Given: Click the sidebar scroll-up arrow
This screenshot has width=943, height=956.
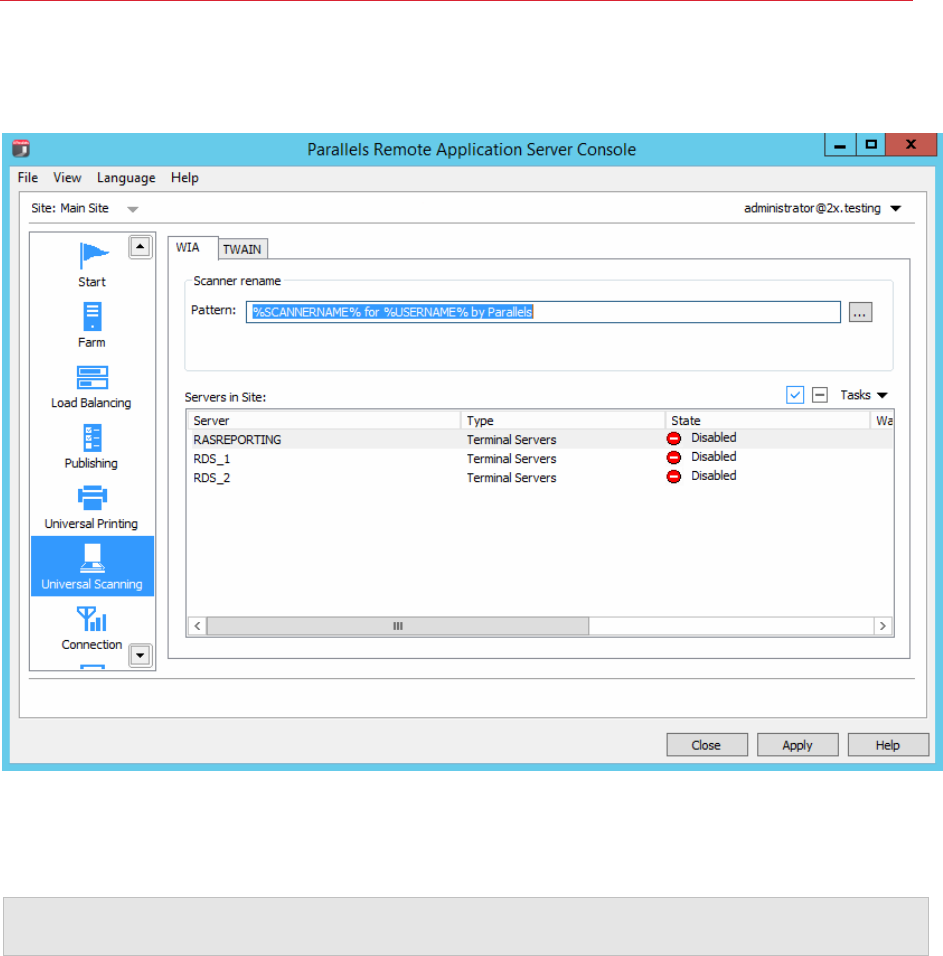Looking at the screenshot, I should pyautogui.click(x=140, y=247).
